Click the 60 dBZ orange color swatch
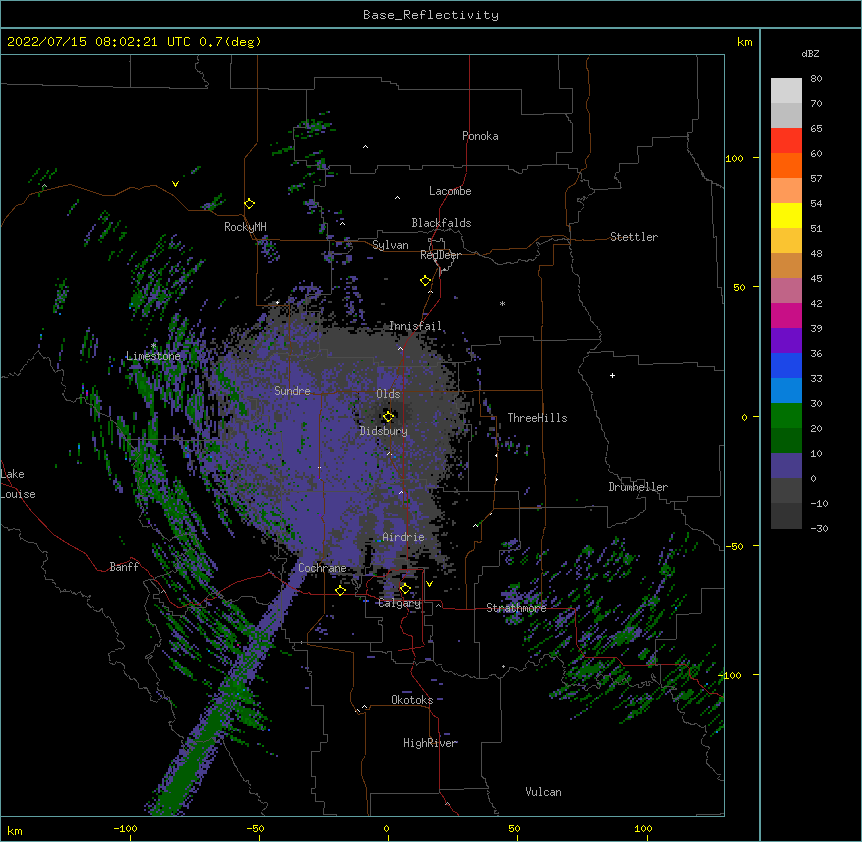 point(786,165)
